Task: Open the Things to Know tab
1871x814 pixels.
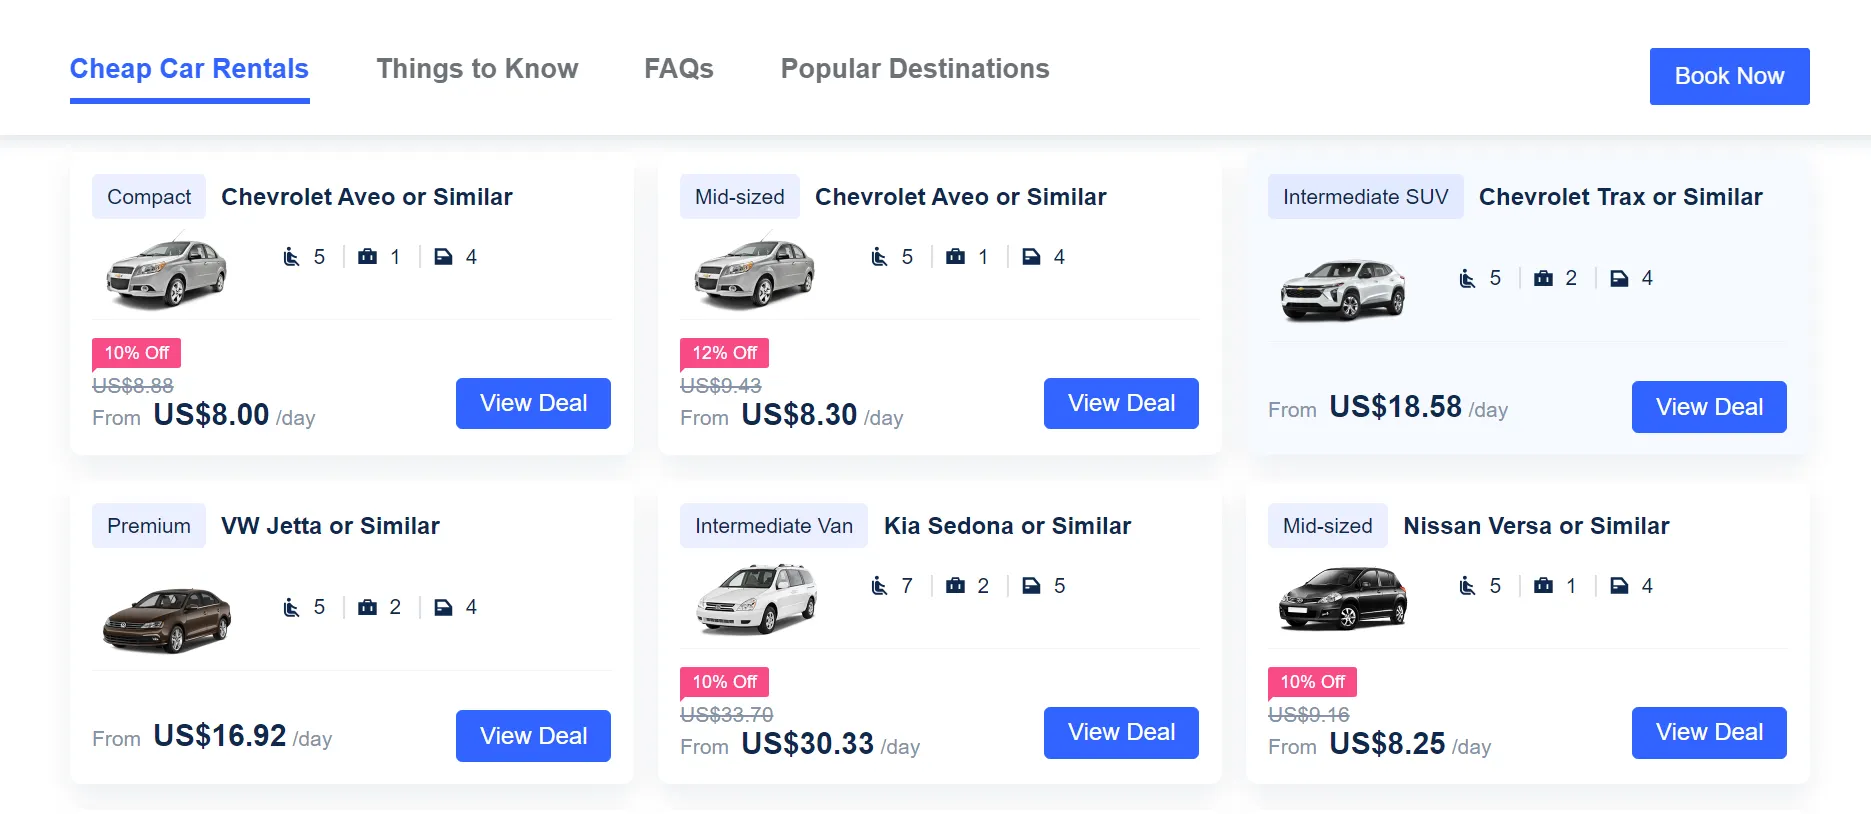Action: pyautogui.click(x=477, y=69)
